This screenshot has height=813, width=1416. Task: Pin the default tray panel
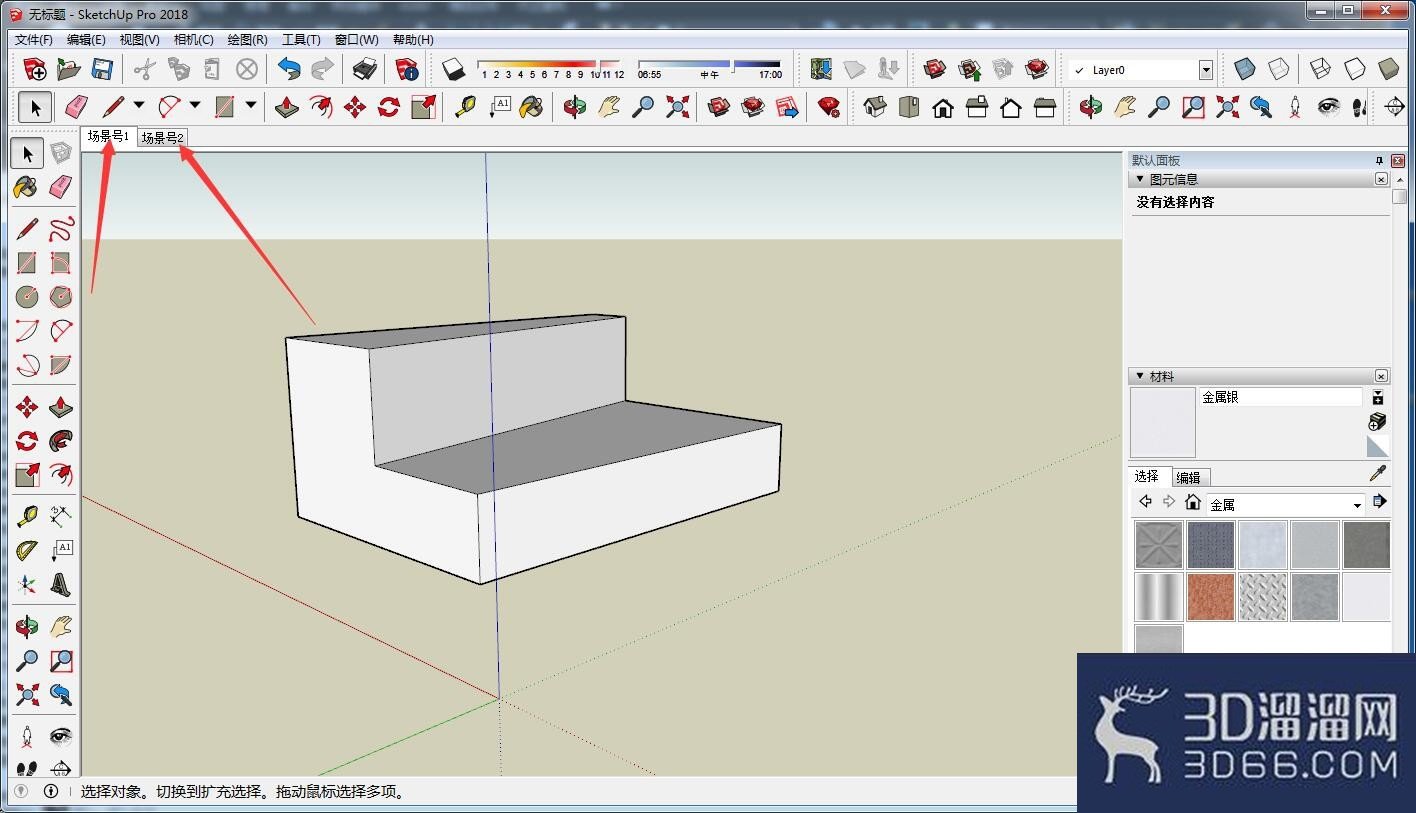[x=1380, y=160]
